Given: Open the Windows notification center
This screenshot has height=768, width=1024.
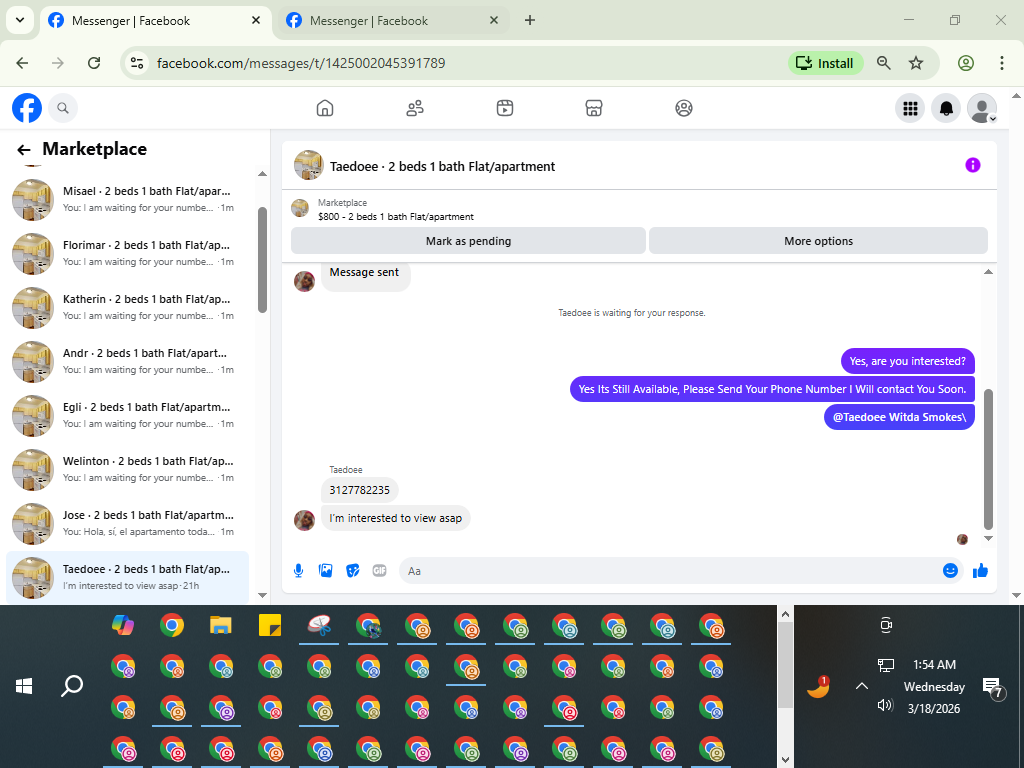Looking at the screenshot, I should (x=993, y=688).
